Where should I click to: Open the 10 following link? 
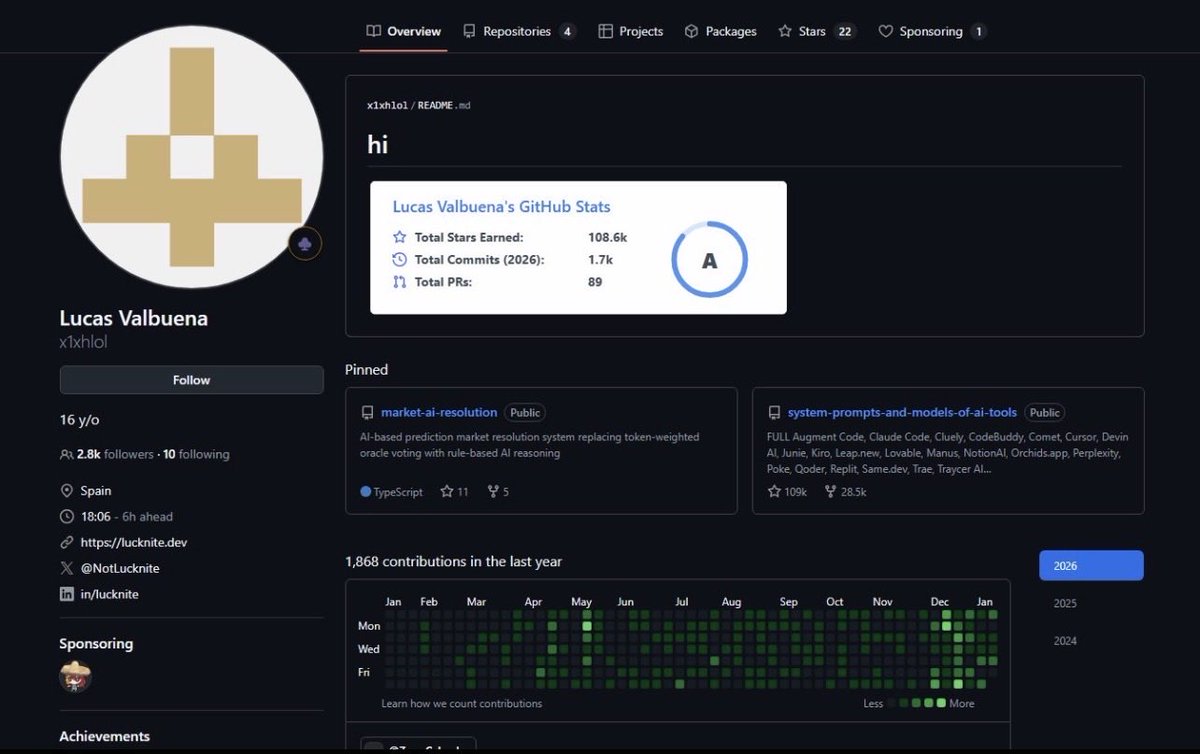pyautogui.click(x=196, y=454)
